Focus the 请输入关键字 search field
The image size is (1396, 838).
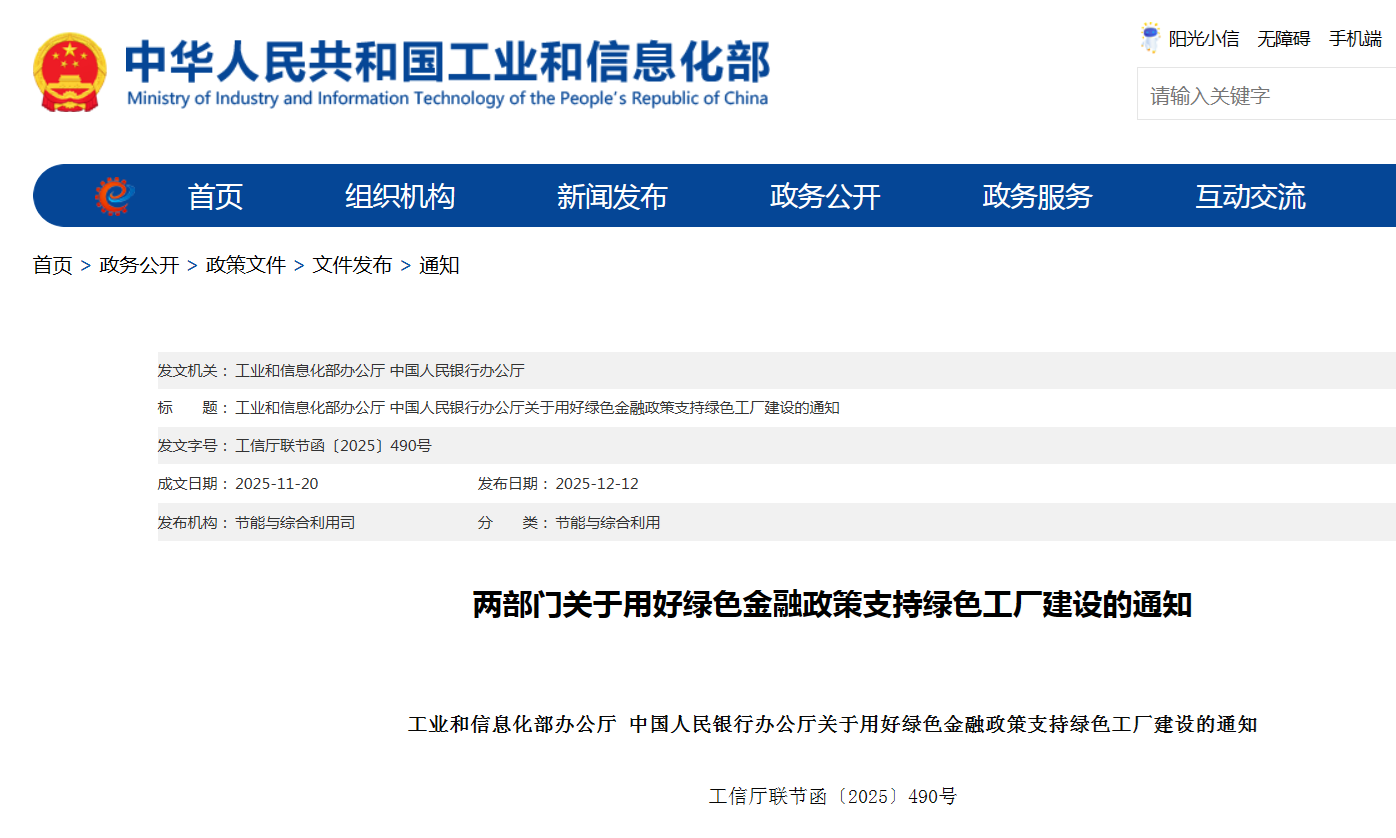(1265, 95)
